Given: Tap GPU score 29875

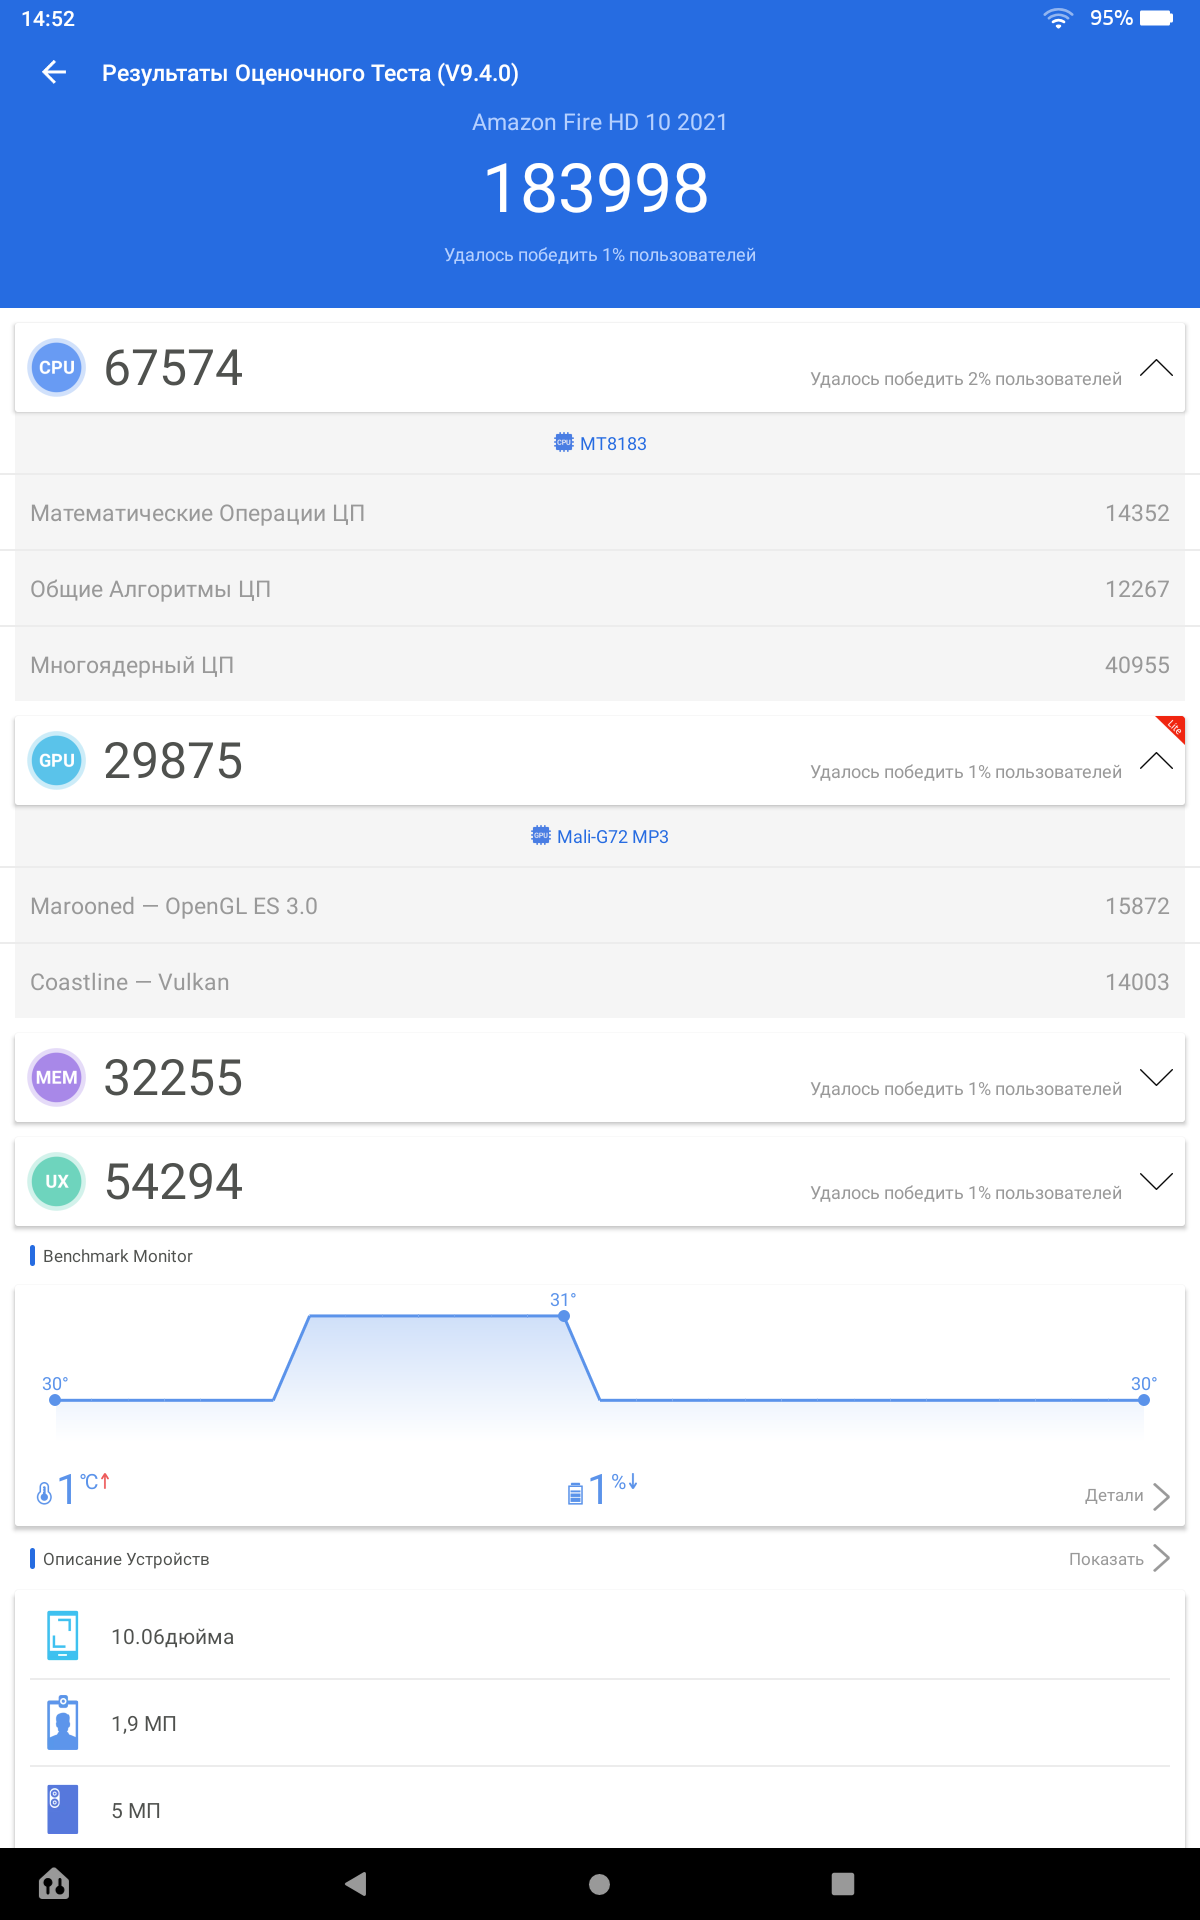Looking at the screenshot, I should tap(173, 761).
